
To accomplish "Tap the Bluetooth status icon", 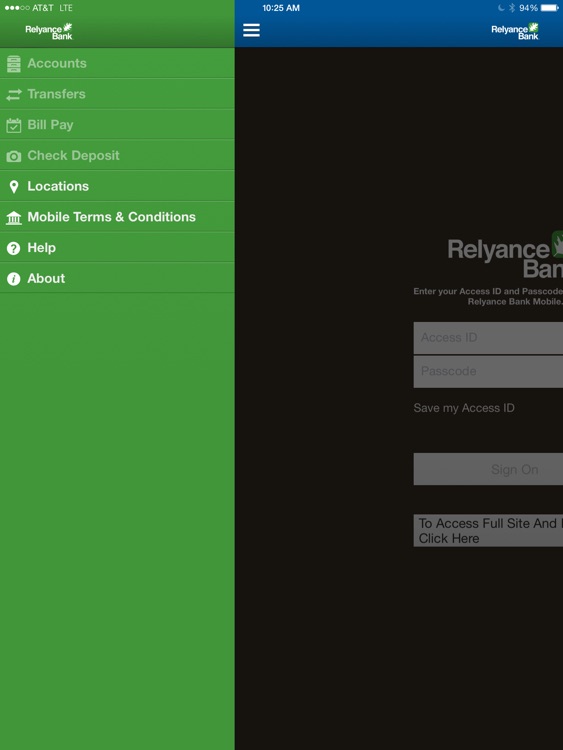I will click(511, 8).
